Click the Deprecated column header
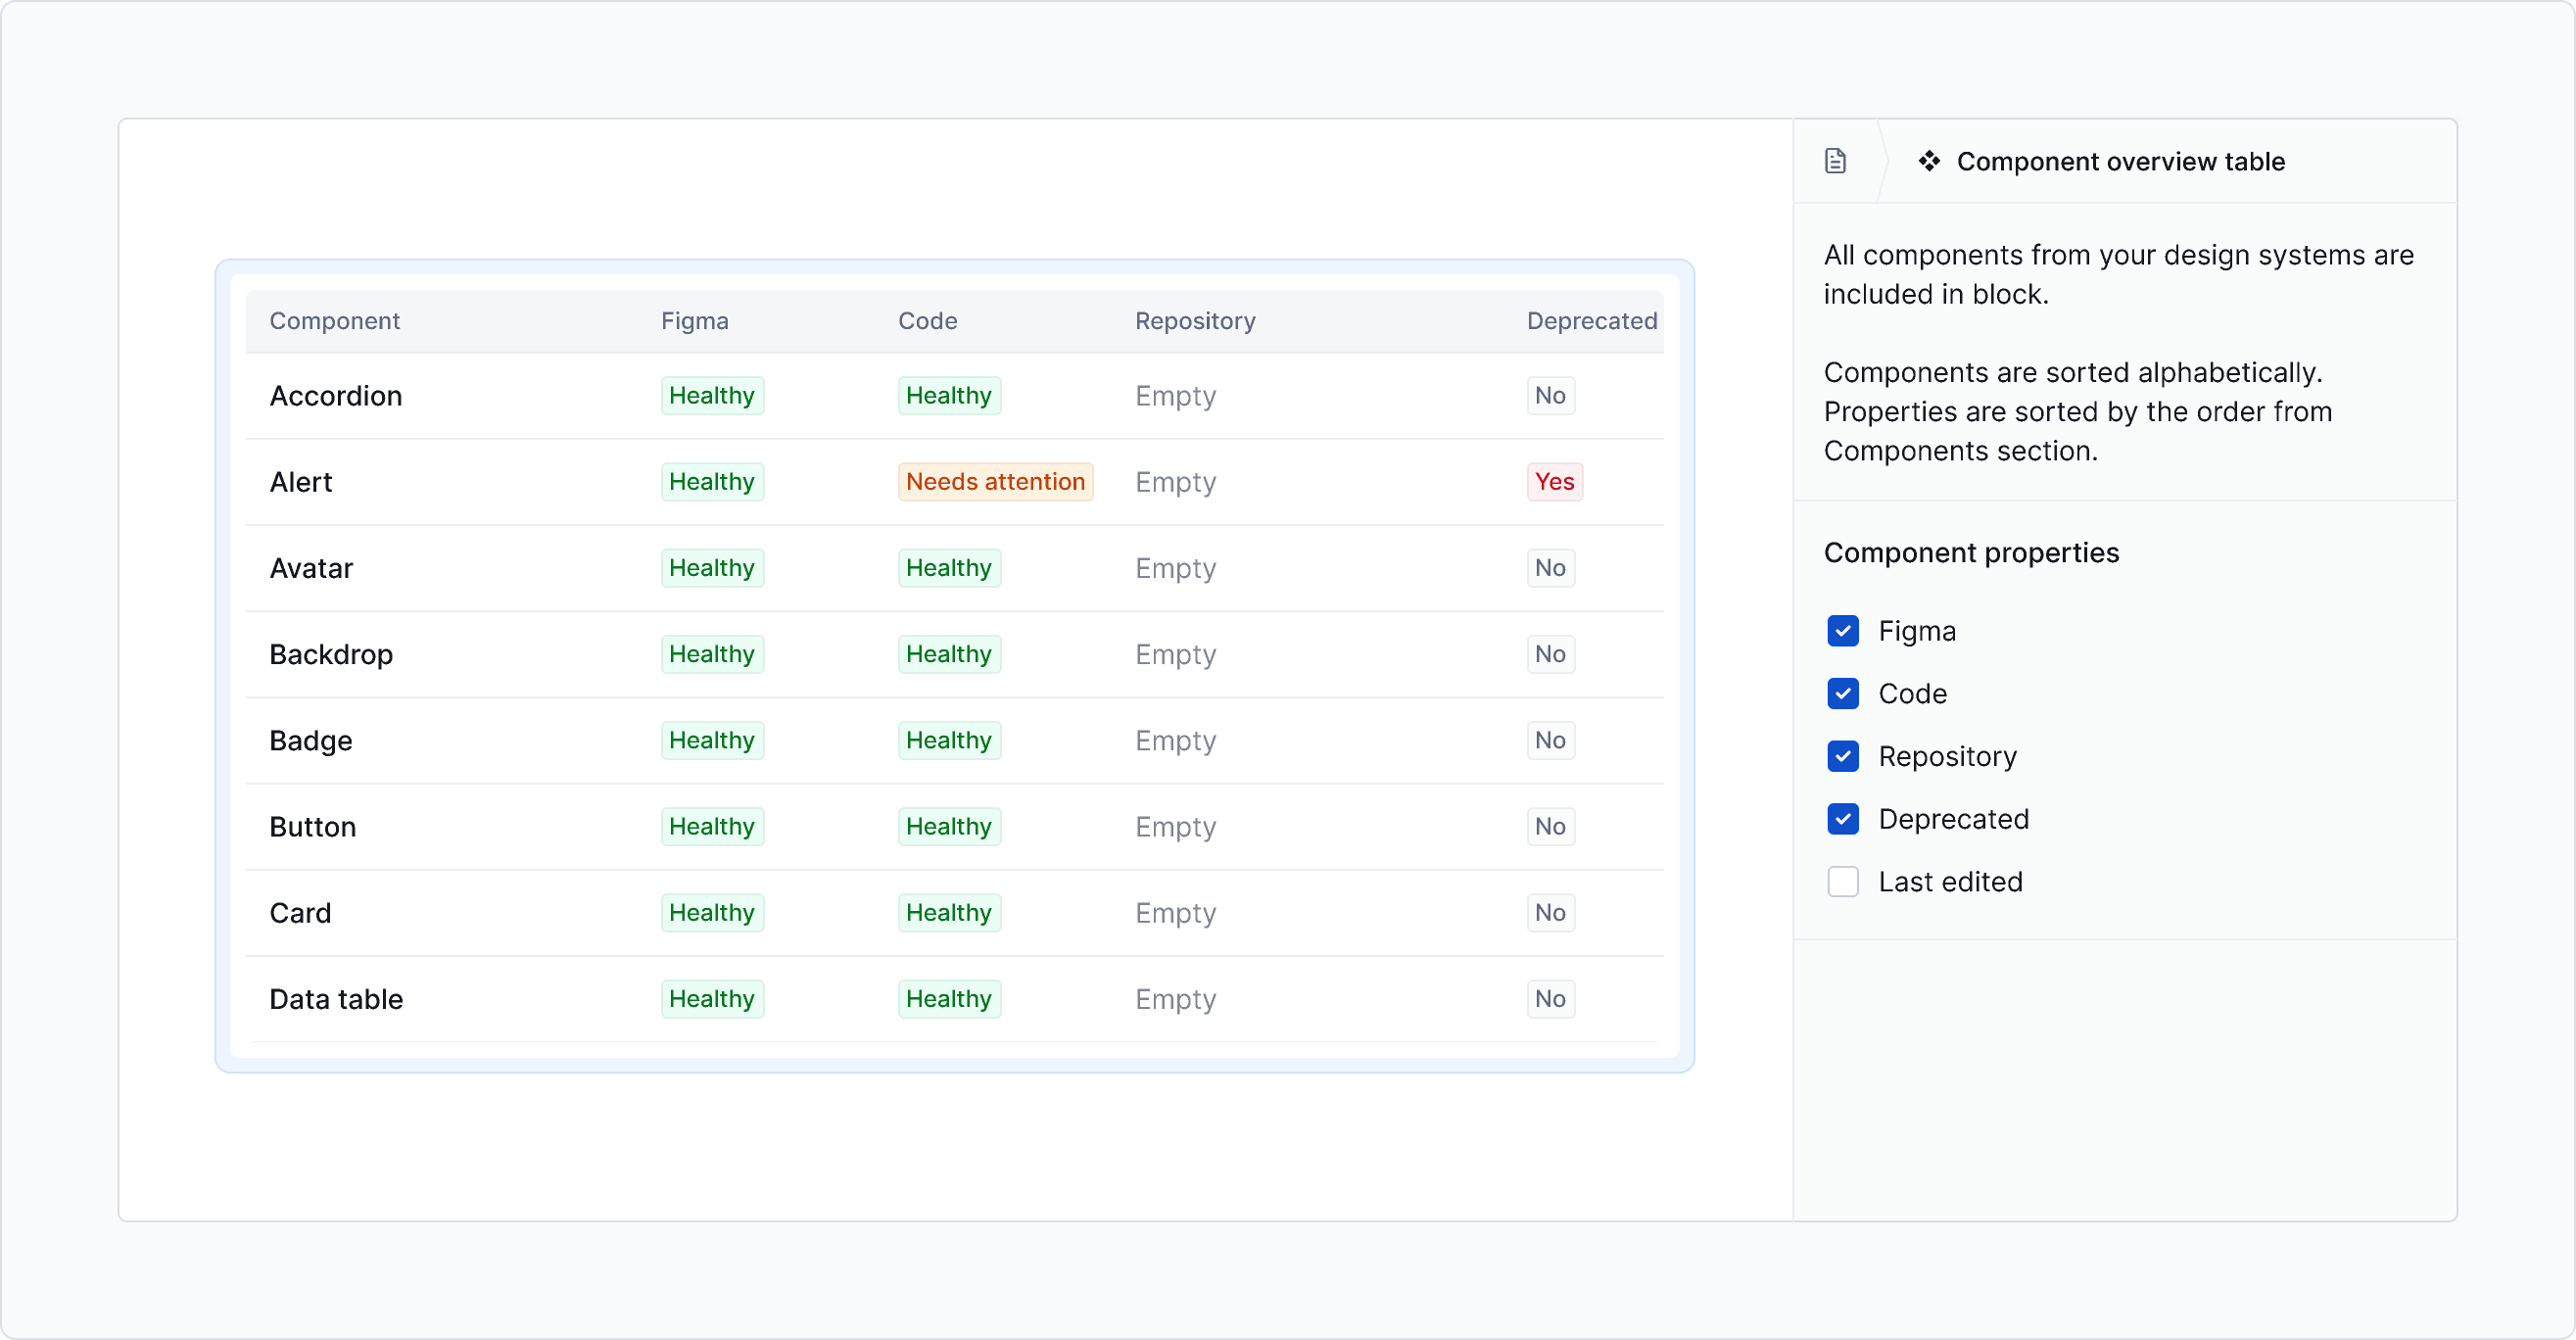The image size is (2576, 1340). click(x=1591, y=321)
